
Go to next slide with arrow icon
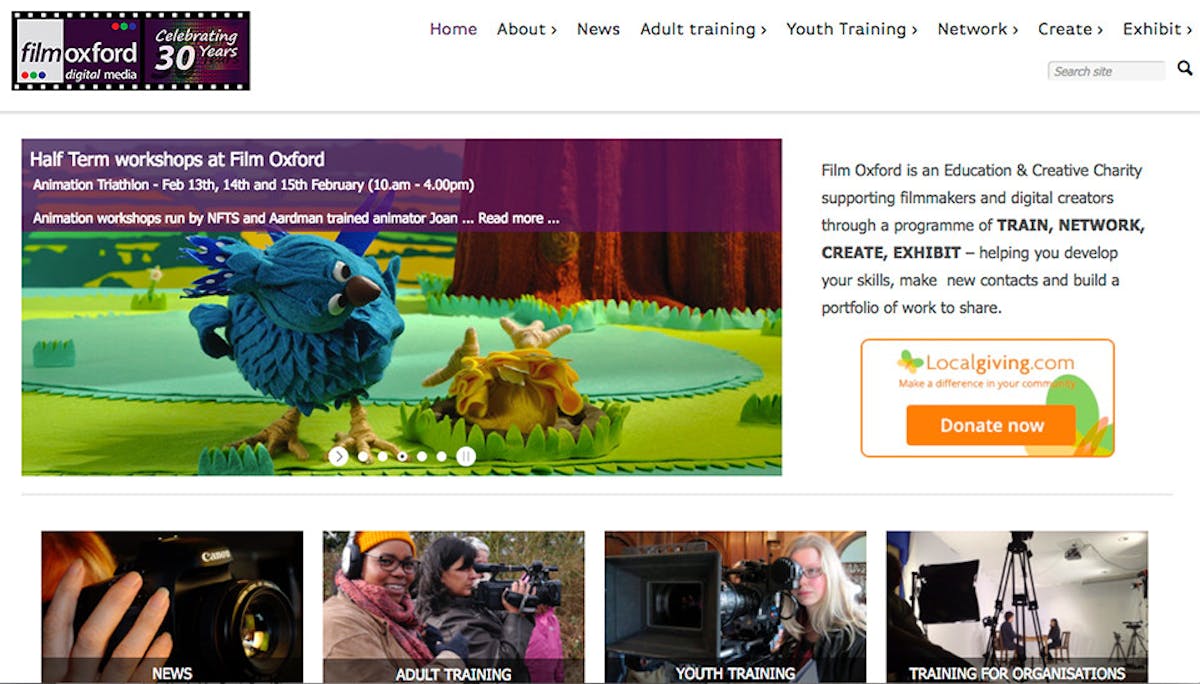pos(338,456)
